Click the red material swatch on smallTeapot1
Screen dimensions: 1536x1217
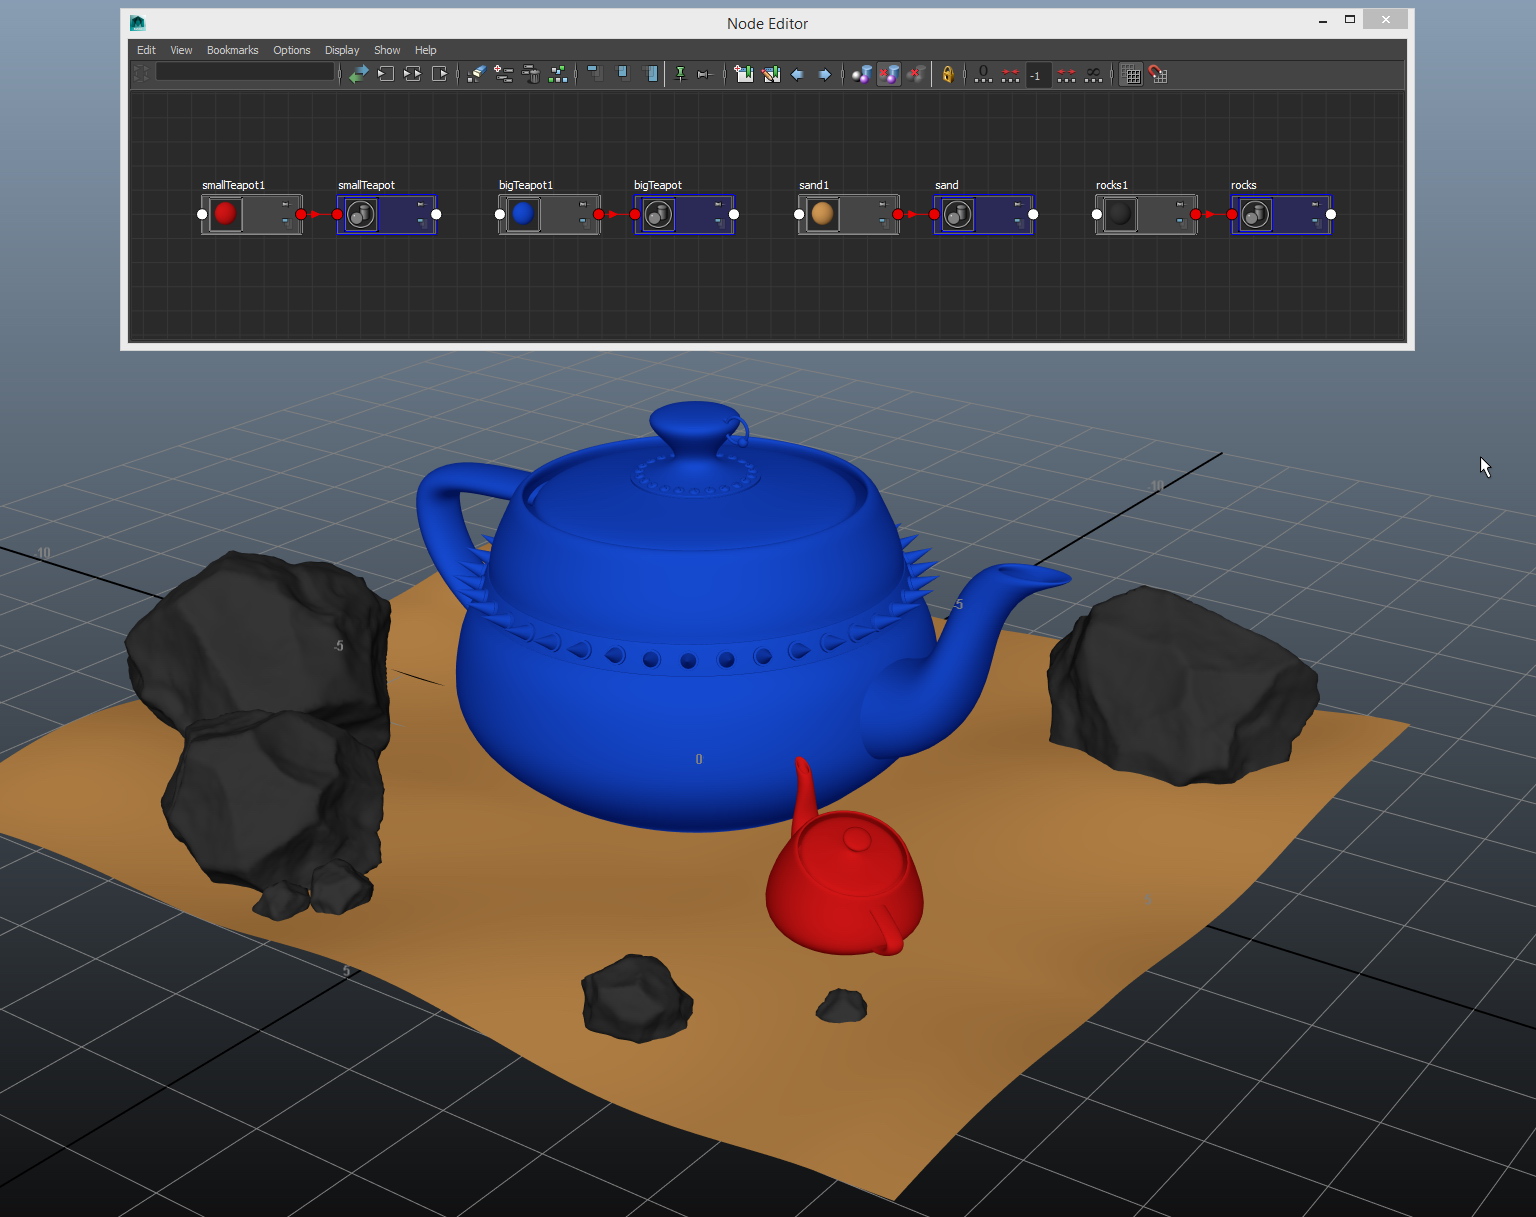coord(225,213)
